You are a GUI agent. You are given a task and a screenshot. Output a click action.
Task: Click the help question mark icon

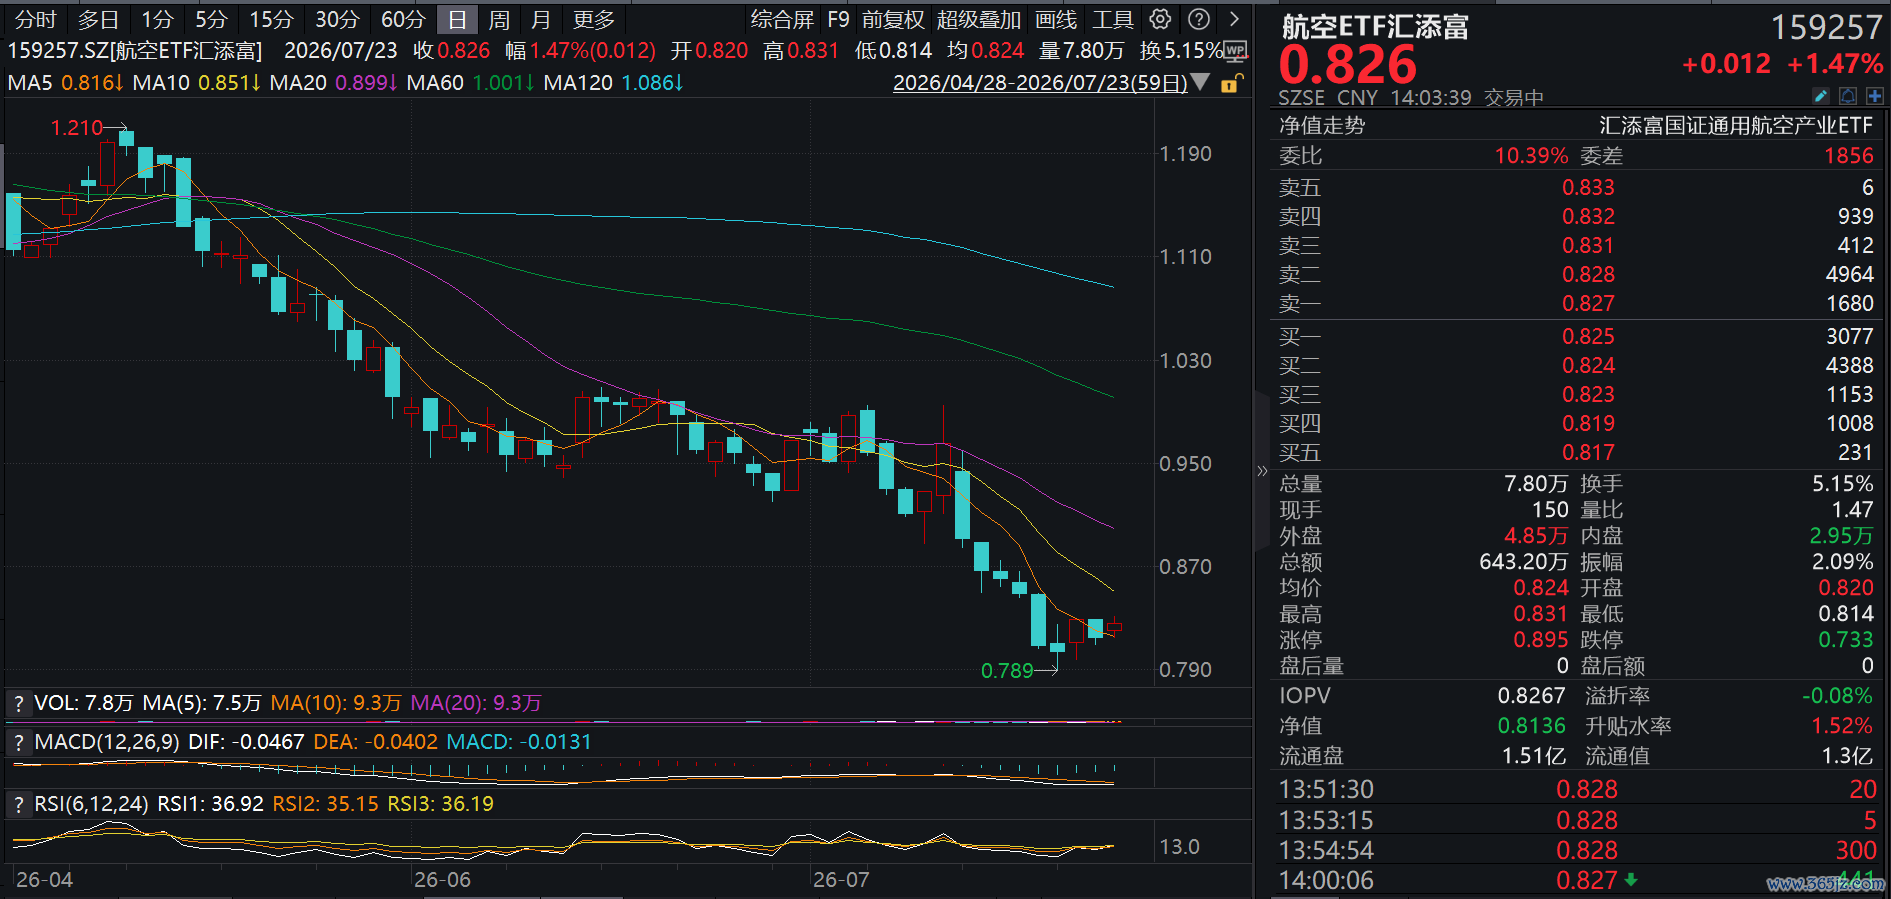[x=1199, y=19]
